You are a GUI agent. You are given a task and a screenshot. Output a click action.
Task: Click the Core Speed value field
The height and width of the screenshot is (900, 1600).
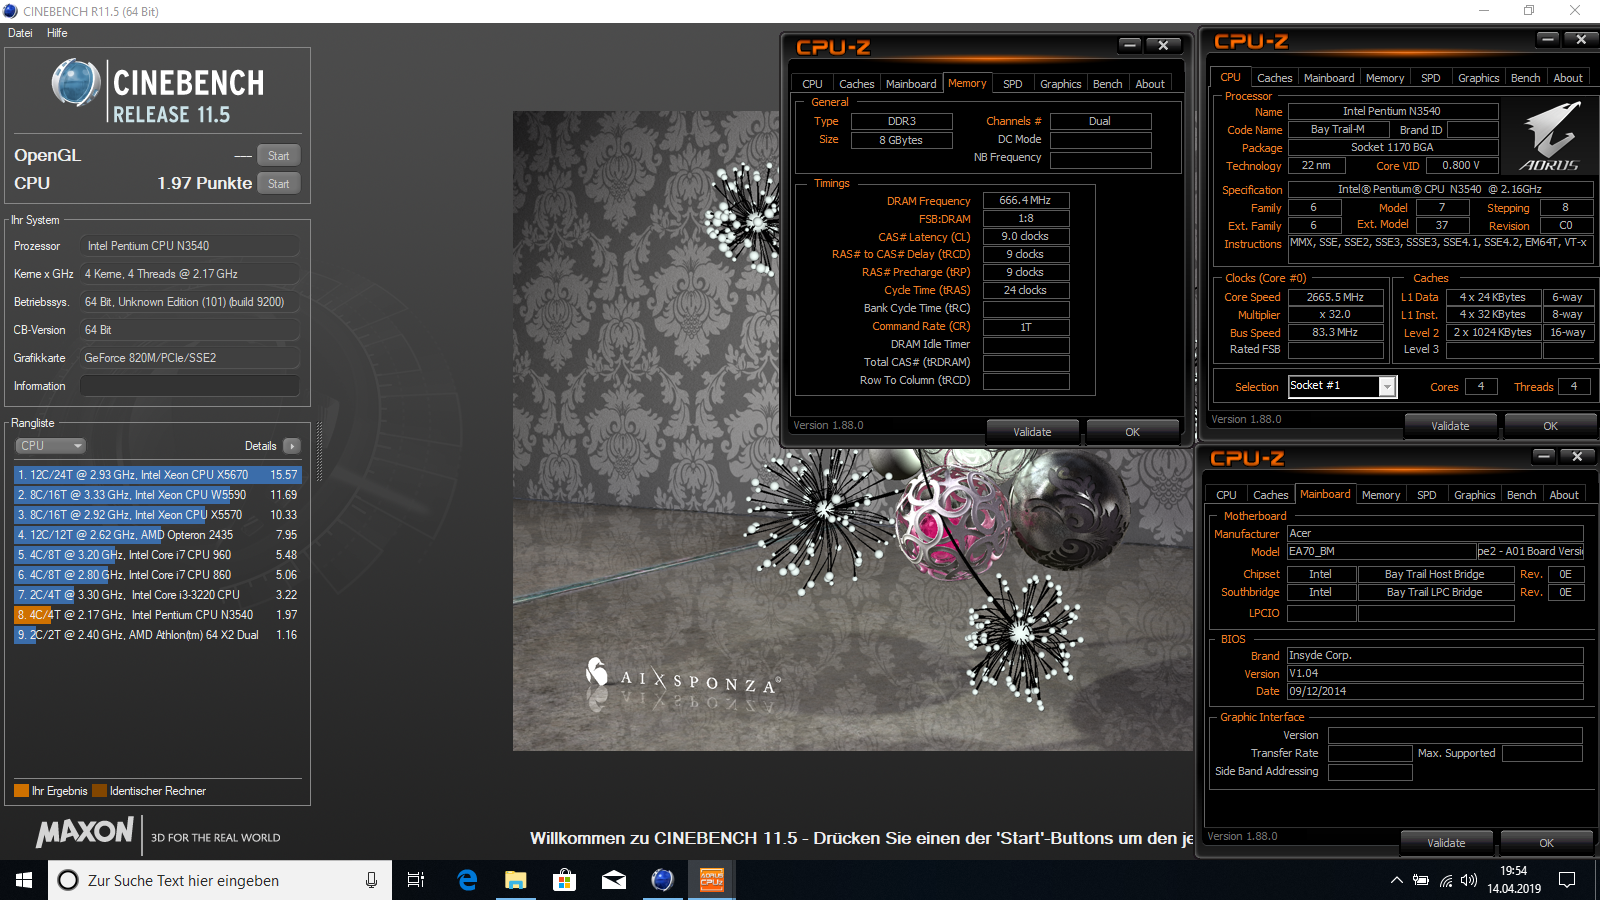(1335, 297)
